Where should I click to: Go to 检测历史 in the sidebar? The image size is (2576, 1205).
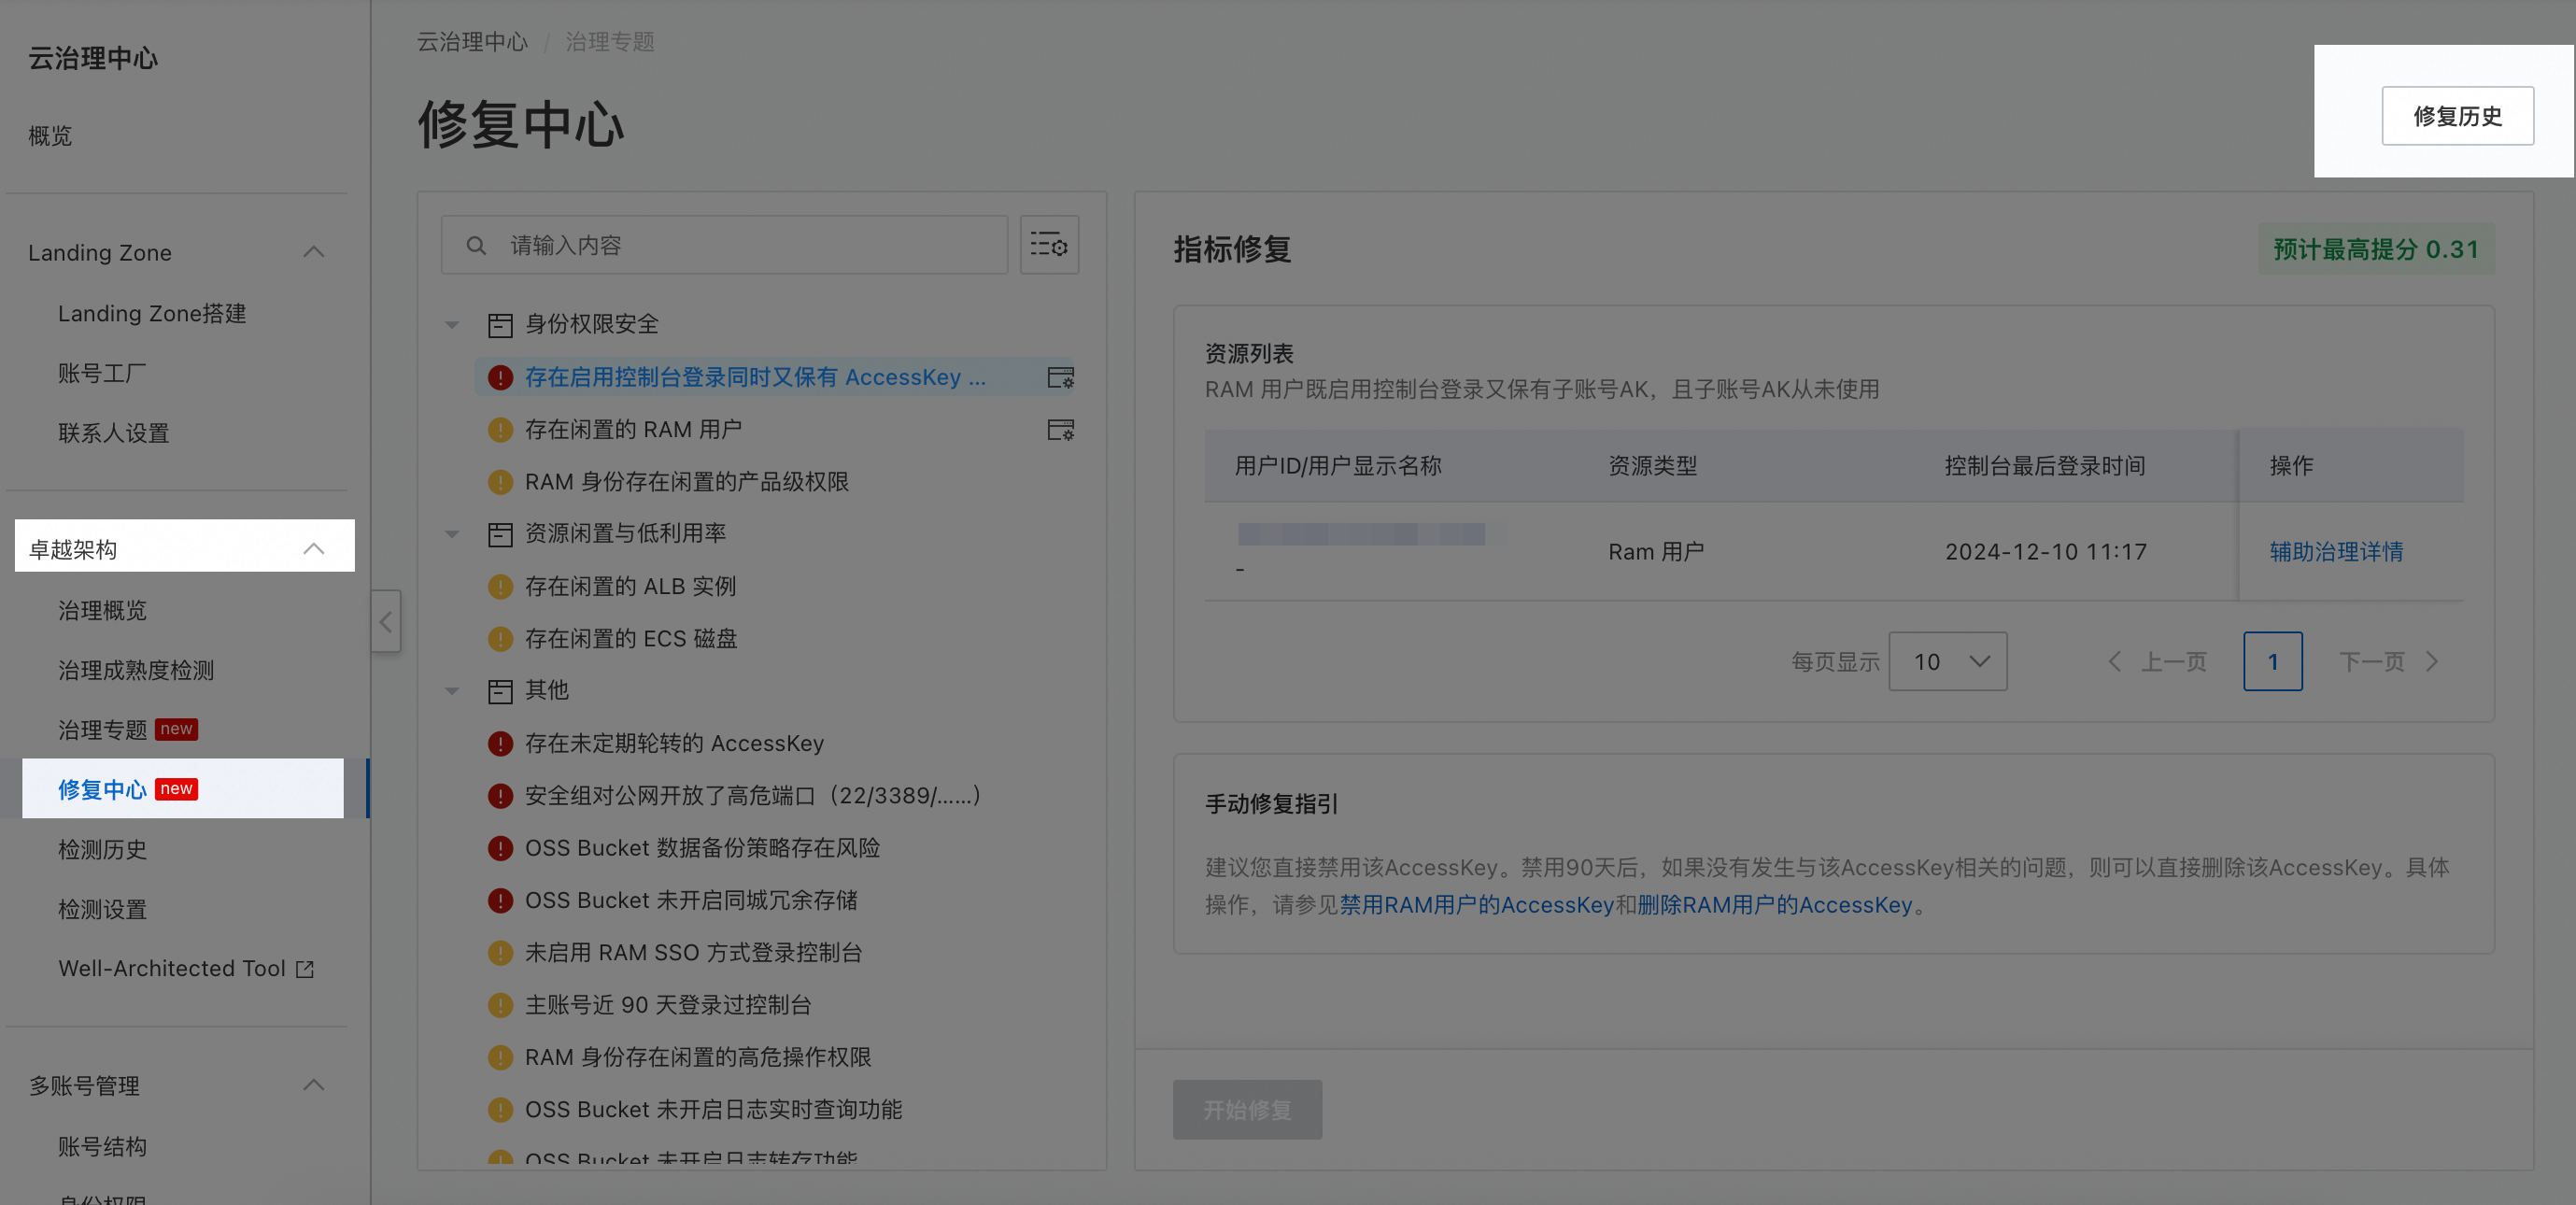(x=102, y=849)
